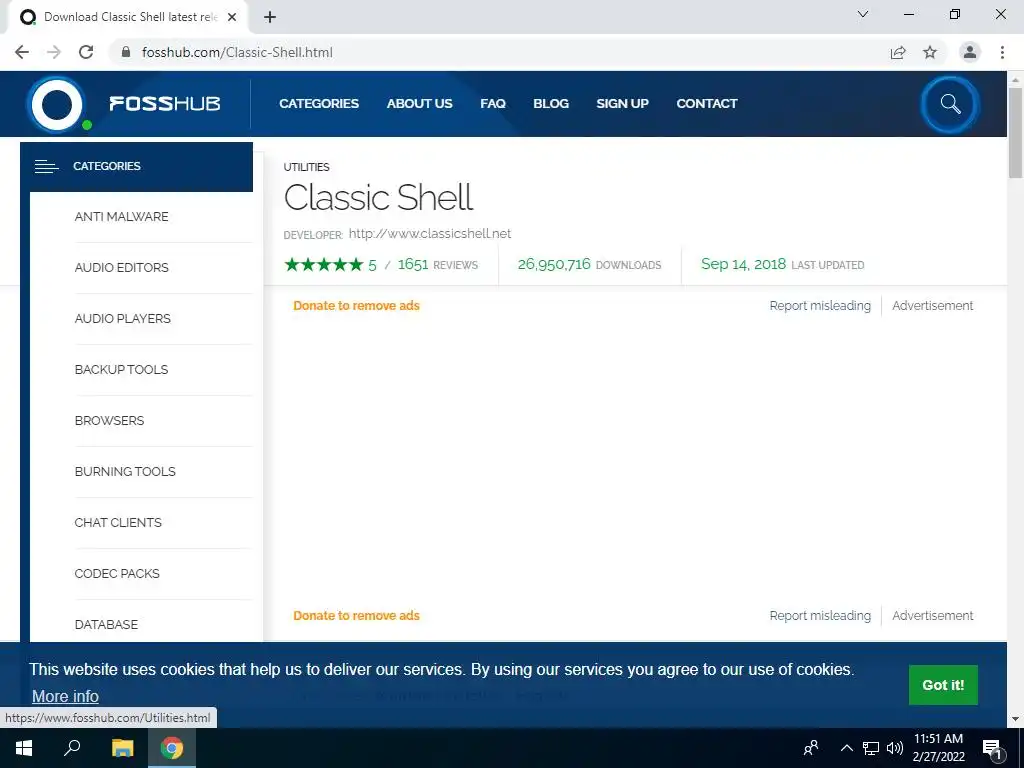1024x768 pixels.
Task: Select BURNING TOOLS category
Action: [125, 472]
